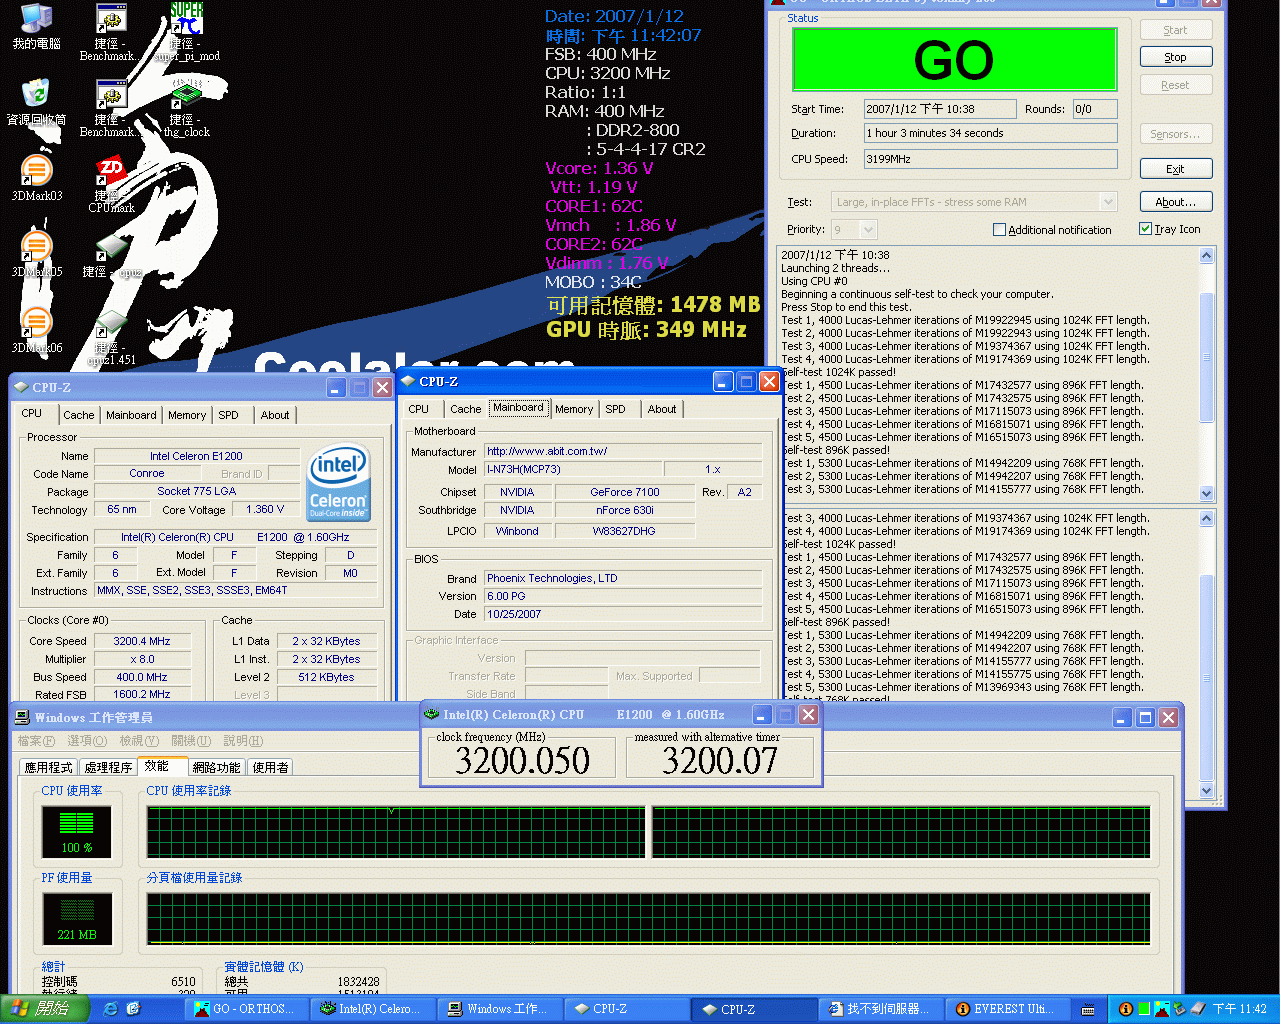Open the 網路功能 tab in Task Manager

[216, 767]
